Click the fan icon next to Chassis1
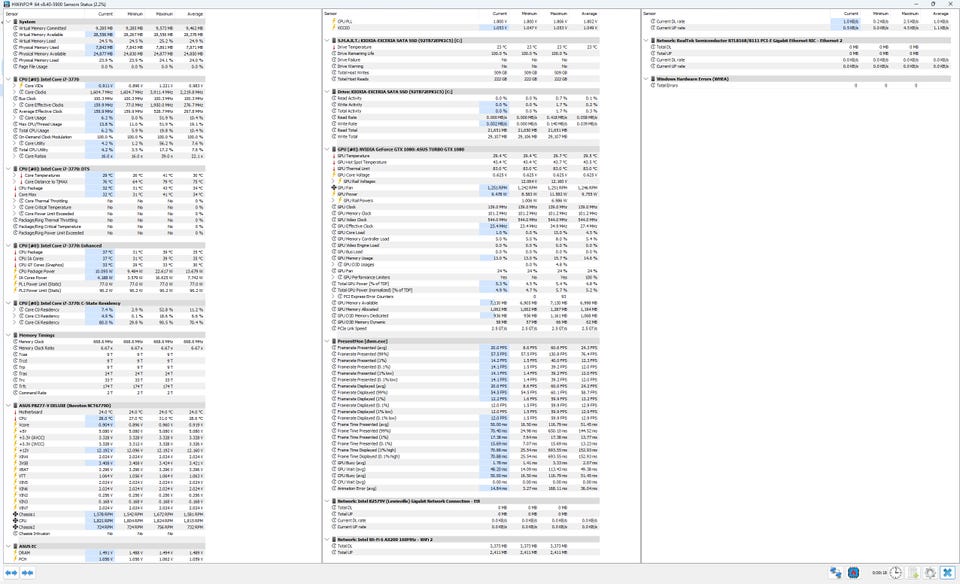960x584 pixels. [x=15, y=514]
